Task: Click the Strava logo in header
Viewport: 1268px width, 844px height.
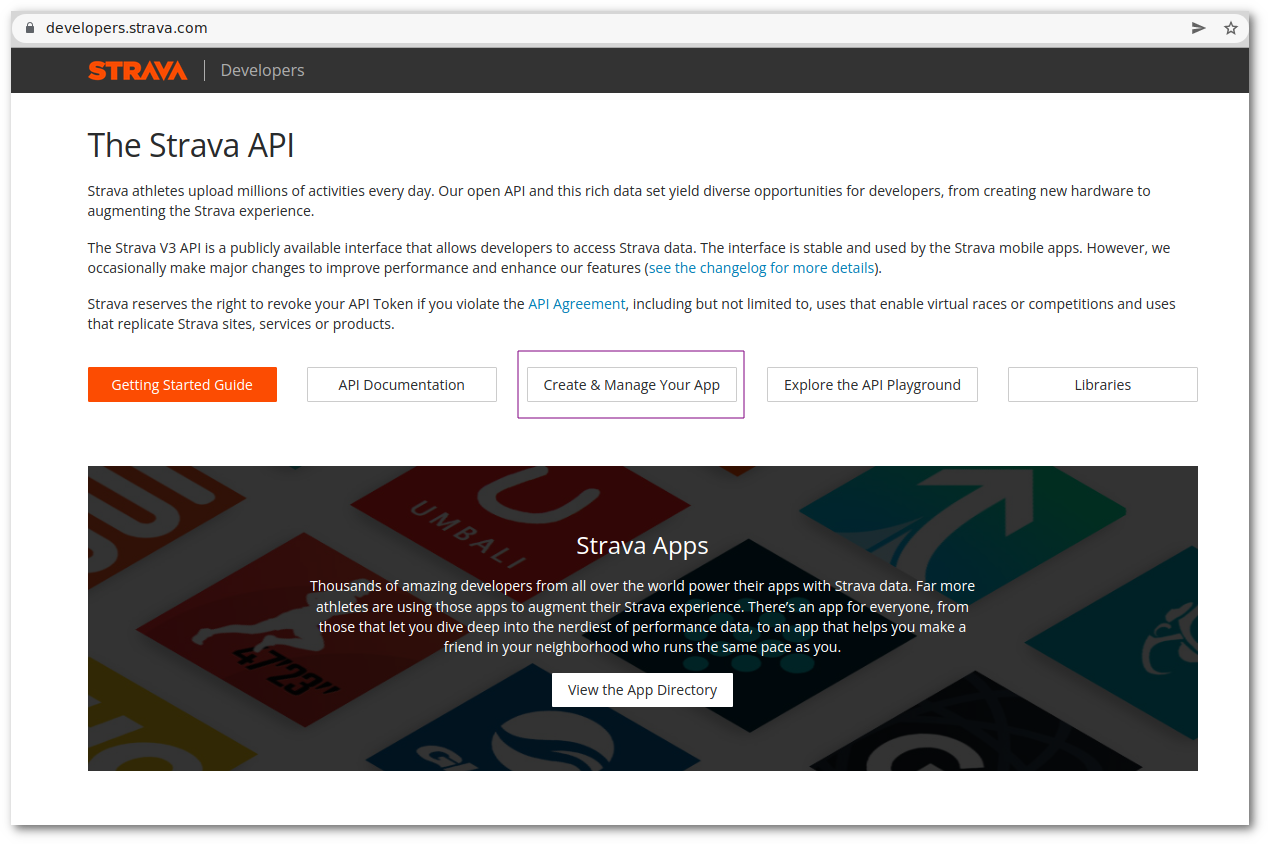Action: [137, 70]
